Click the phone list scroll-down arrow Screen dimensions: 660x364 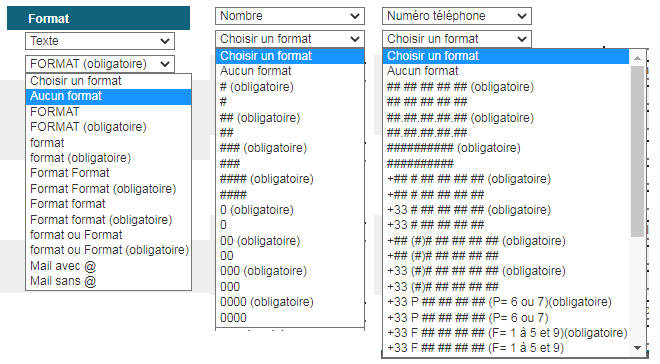pos(637,348)
